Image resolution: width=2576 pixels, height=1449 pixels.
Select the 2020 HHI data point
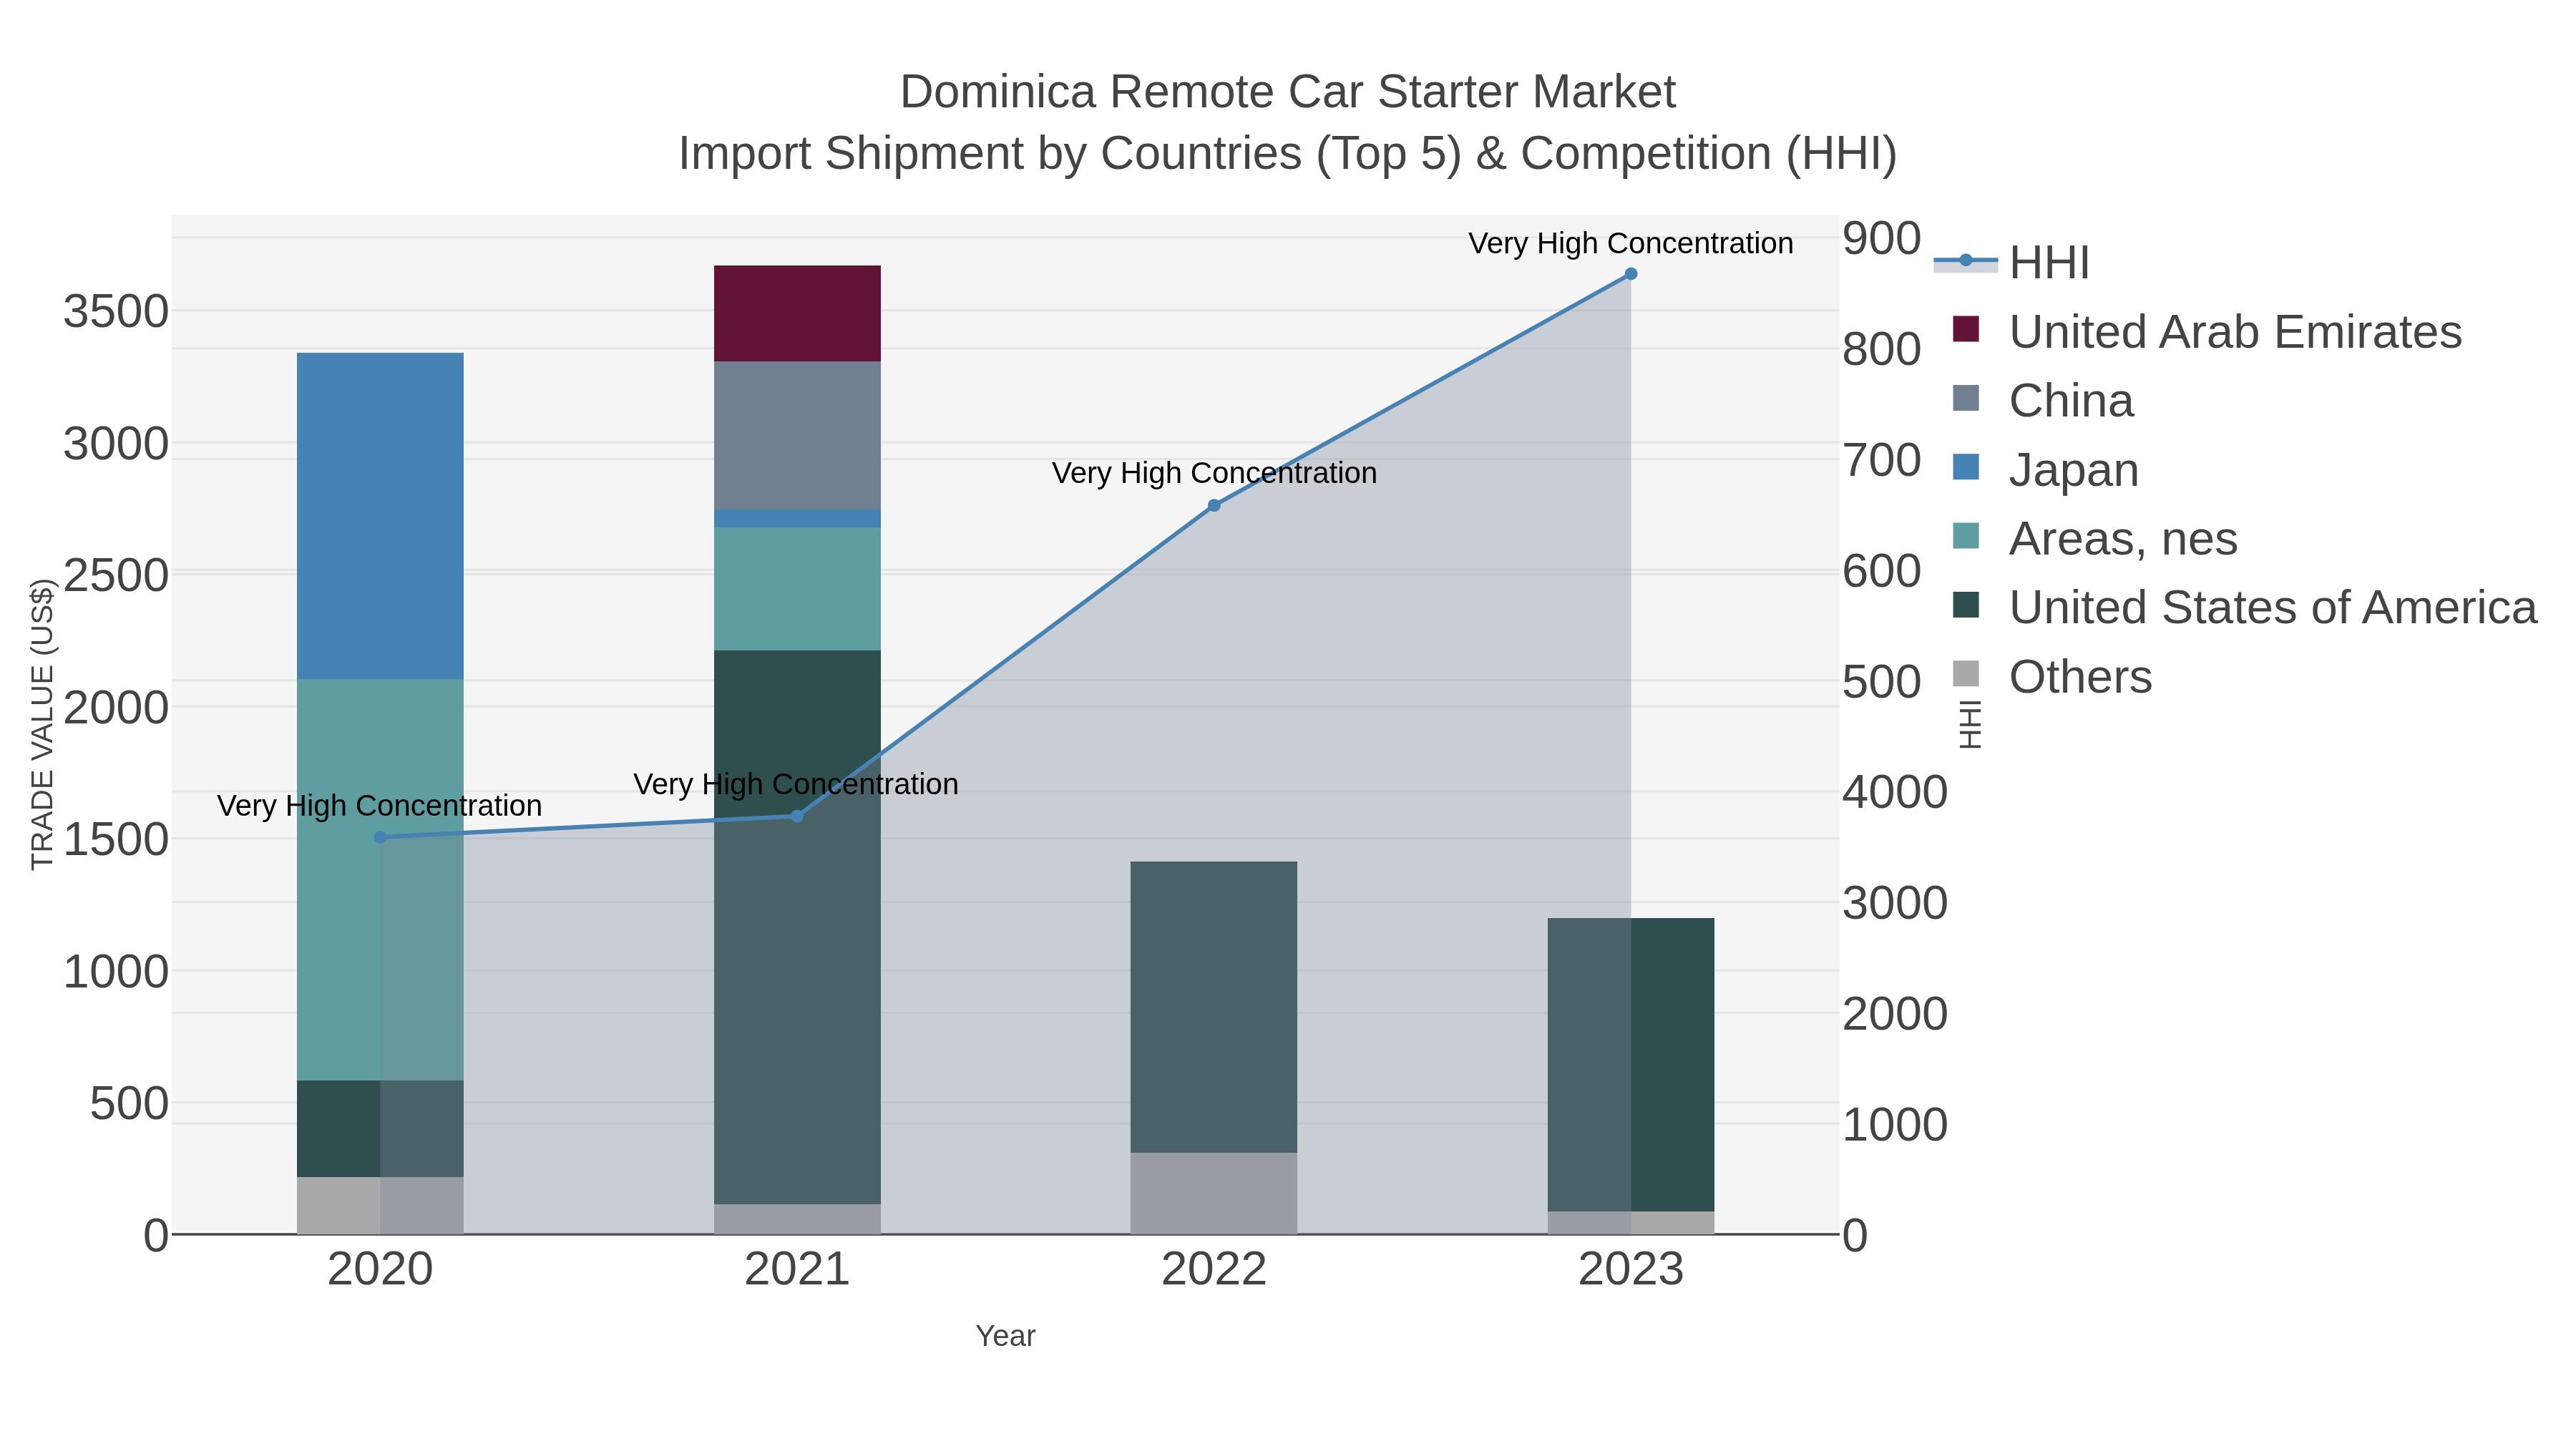click(x=380, y=838)
